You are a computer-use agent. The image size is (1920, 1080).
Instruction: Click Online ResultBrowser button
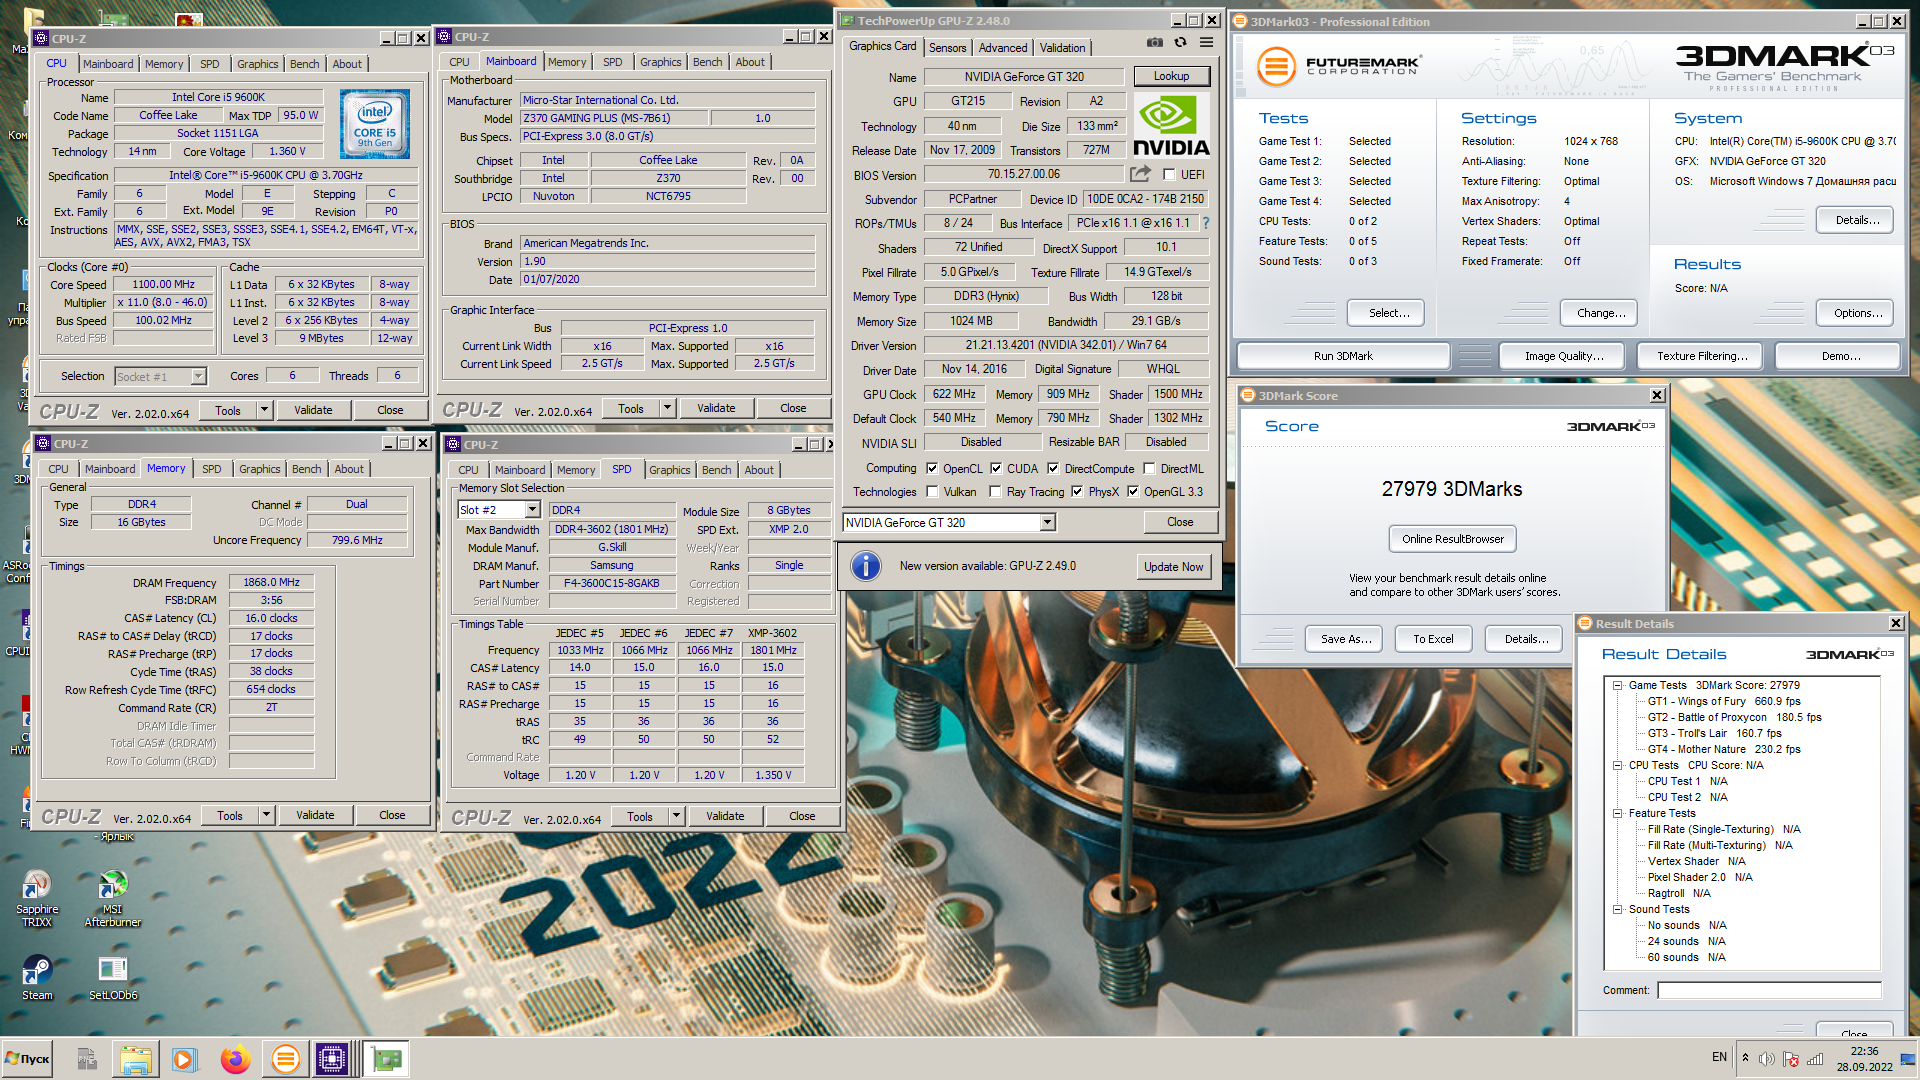pos(1452,539)
